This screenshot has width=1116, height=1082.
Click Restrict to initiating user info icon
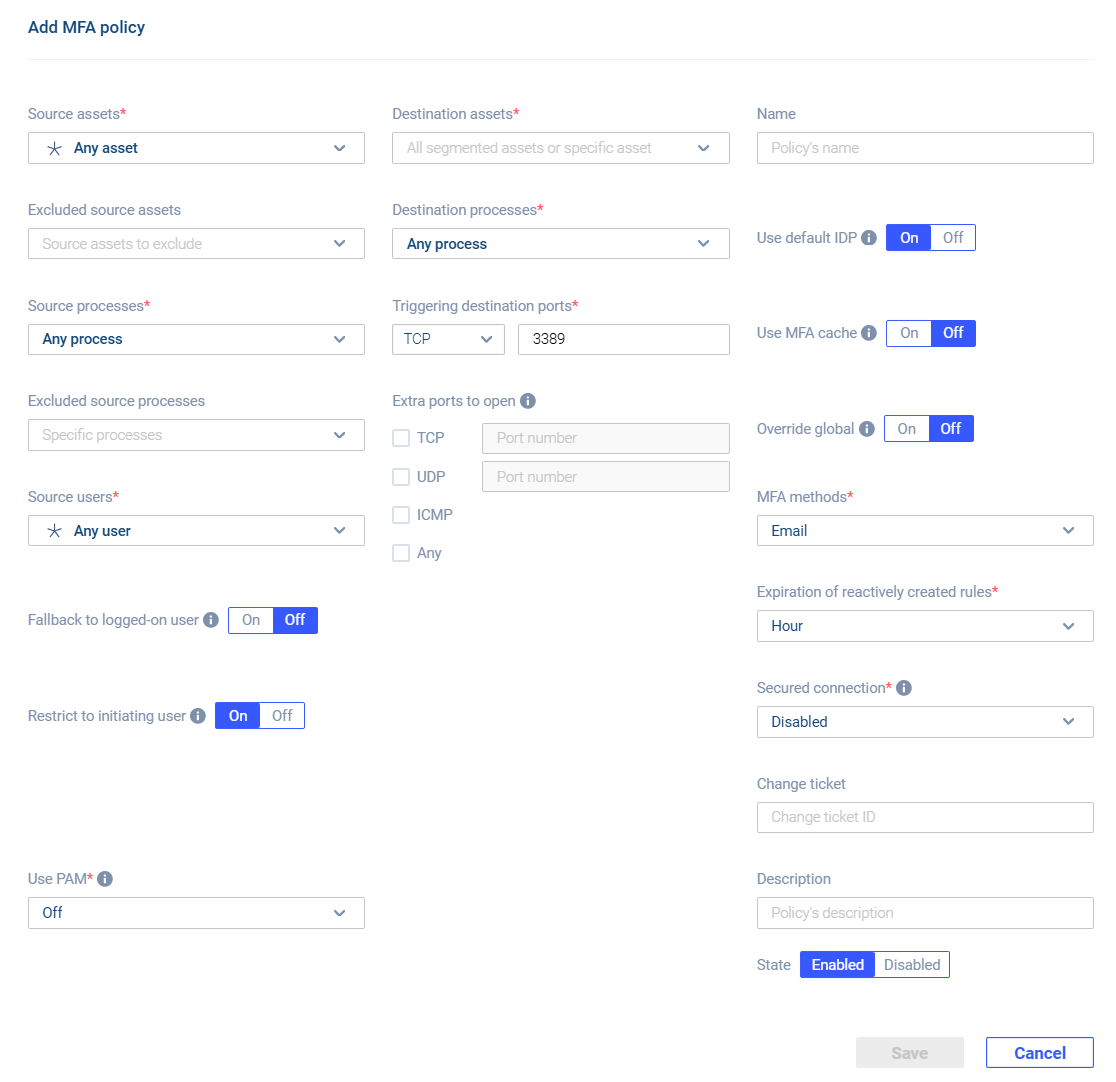click(x=198, y=715)
